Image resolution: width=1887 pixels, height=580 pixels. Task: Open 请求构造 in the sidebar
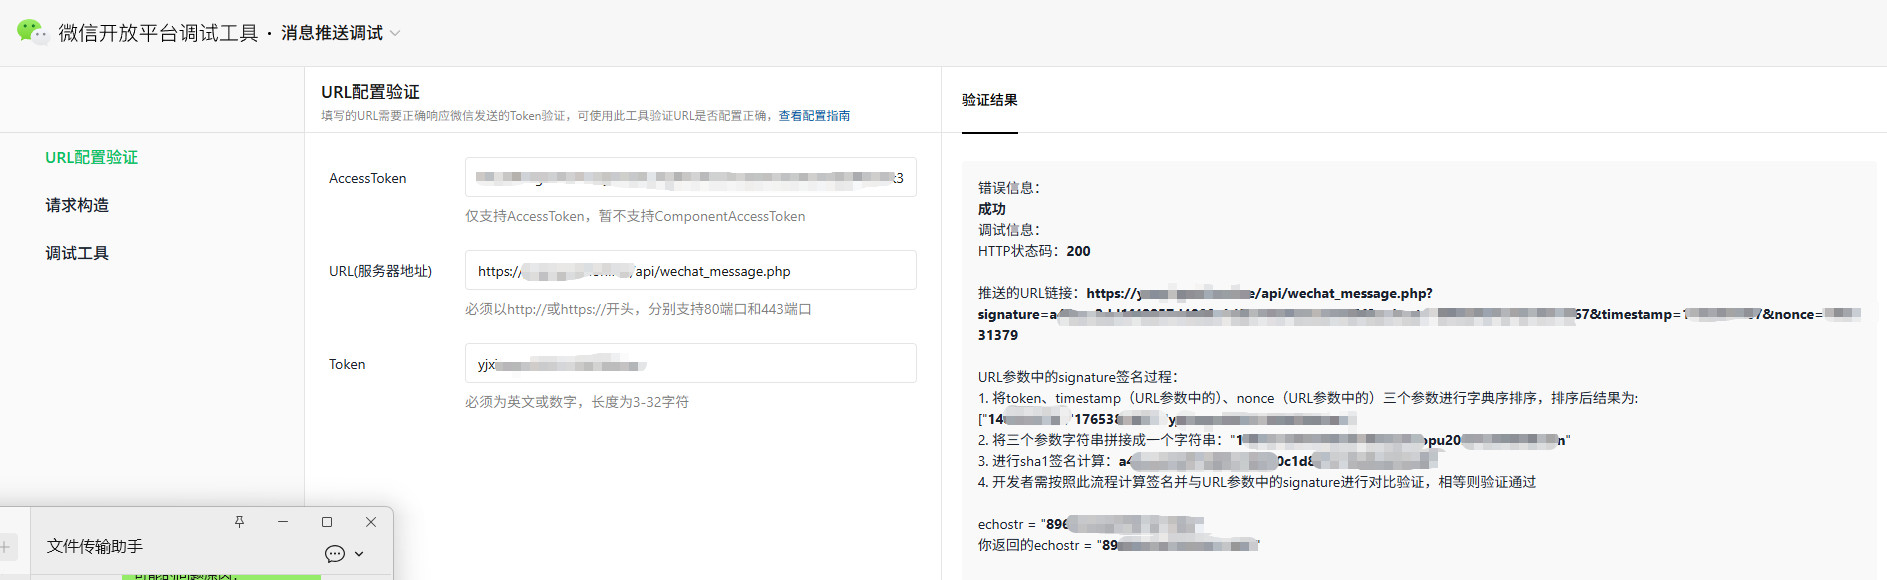[77, 205]
